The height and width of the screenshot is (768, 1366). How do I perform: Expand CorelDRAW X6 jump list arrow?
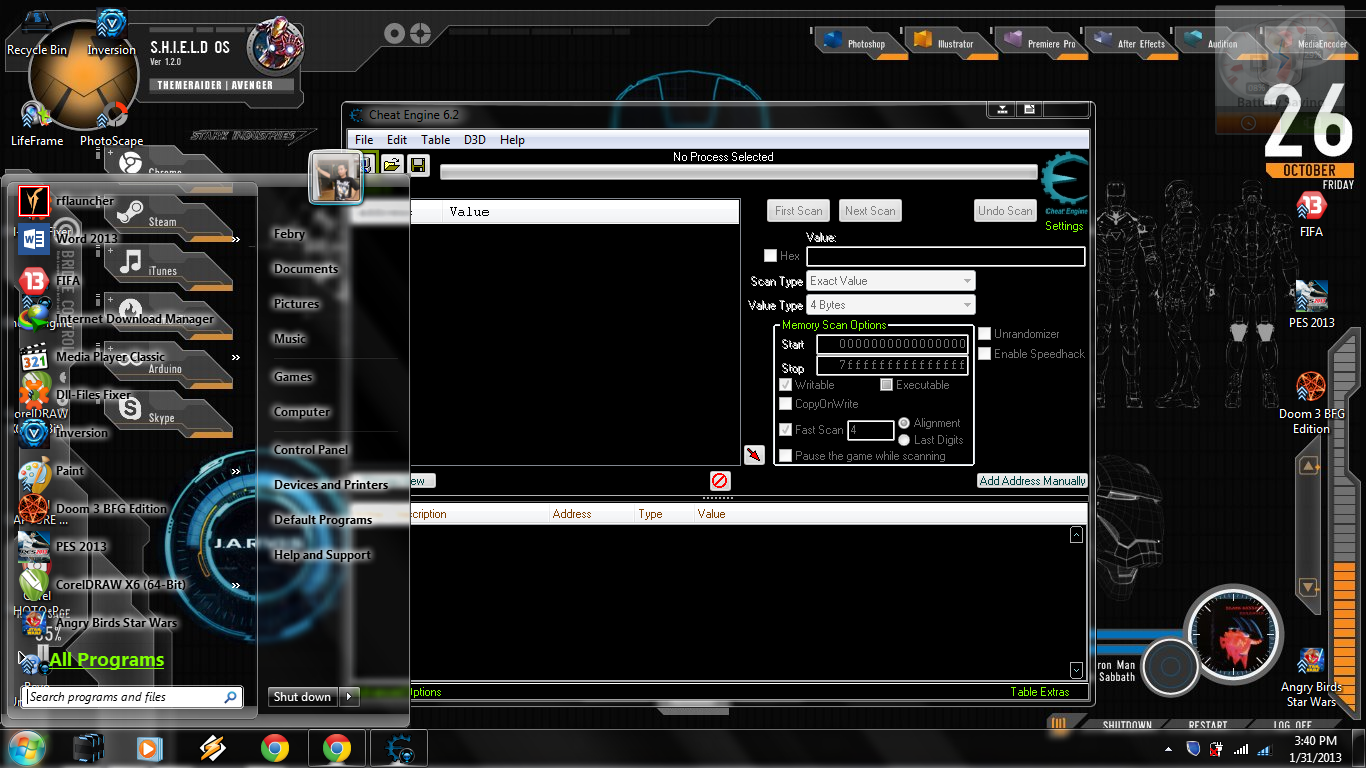coord(236,585)
